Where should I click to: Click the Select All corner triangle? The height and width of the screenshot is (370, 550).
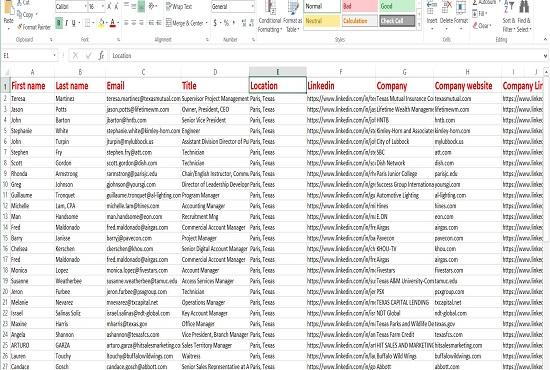5,72
